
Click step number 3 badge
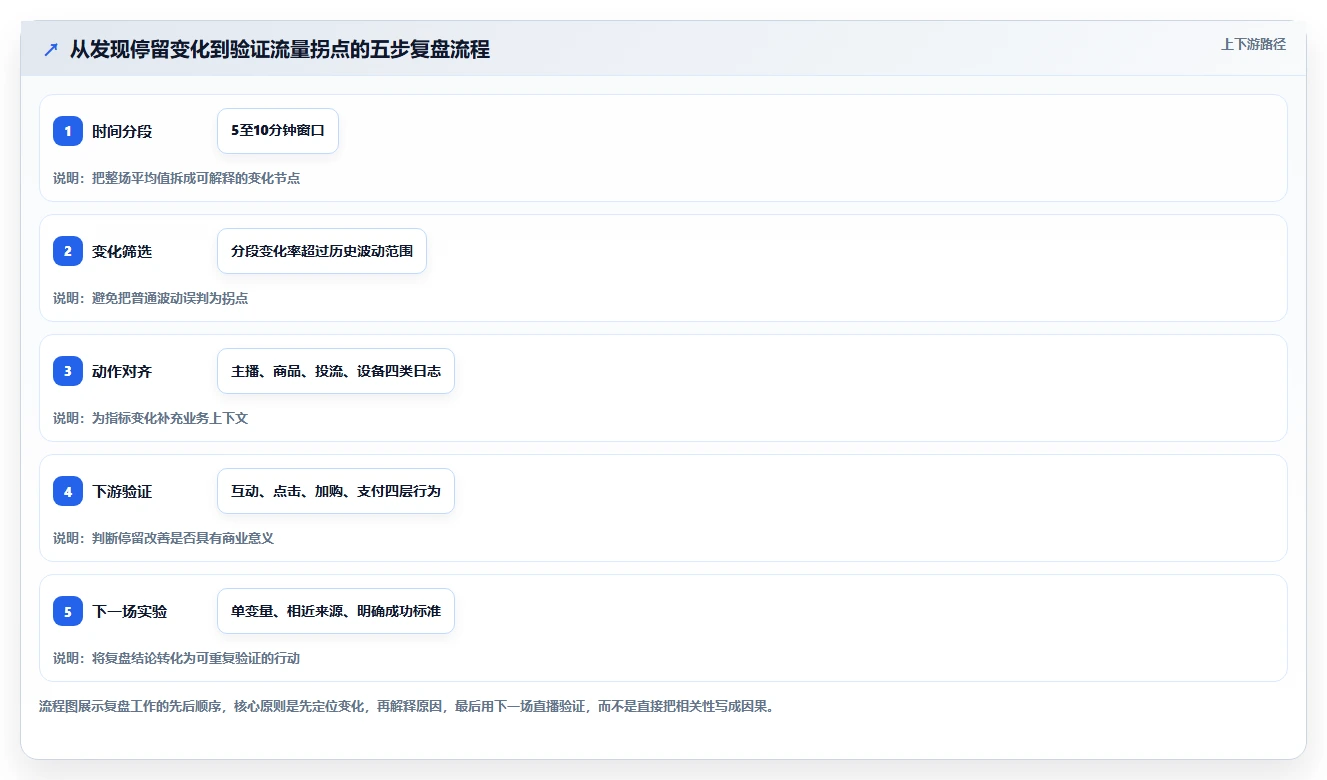click(68, 371)
